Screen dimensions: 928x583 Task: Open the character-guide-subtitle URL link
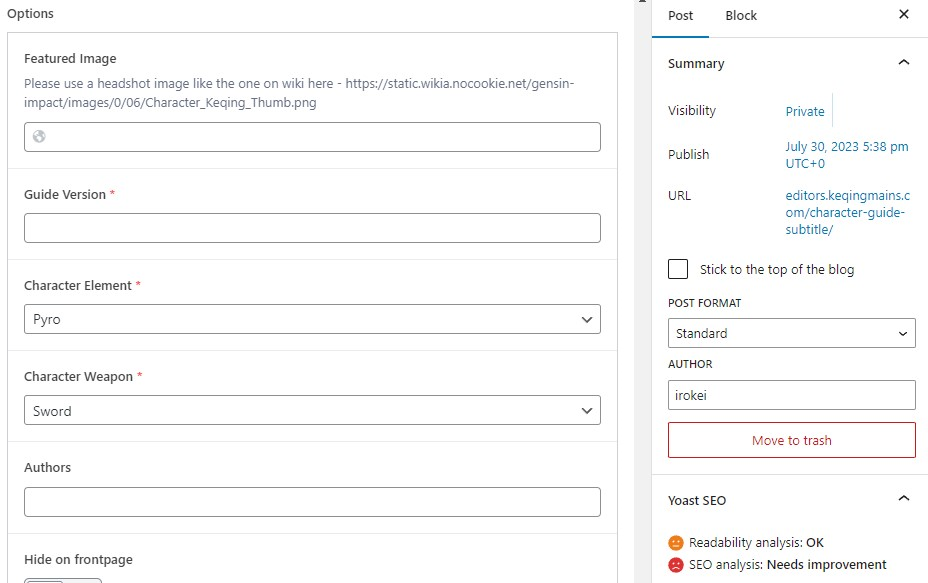click(846, 211)
